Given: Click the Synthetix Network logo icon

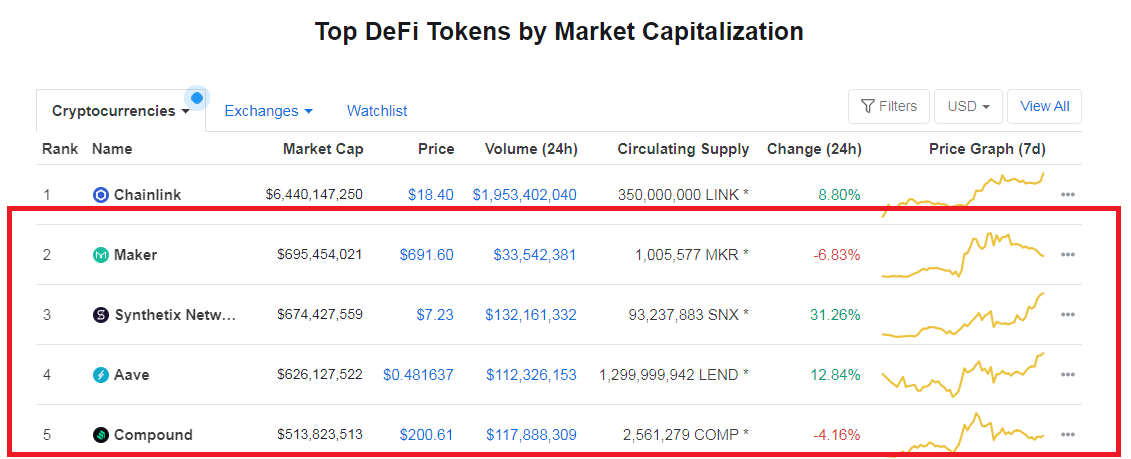Looking at the screenshot, I should tap(101, 315).
